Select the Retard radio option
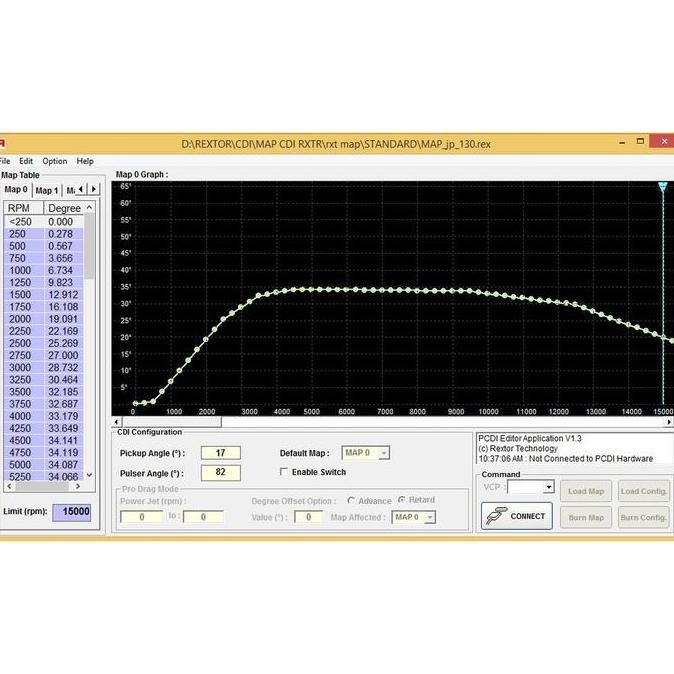 tap(401, 500)
